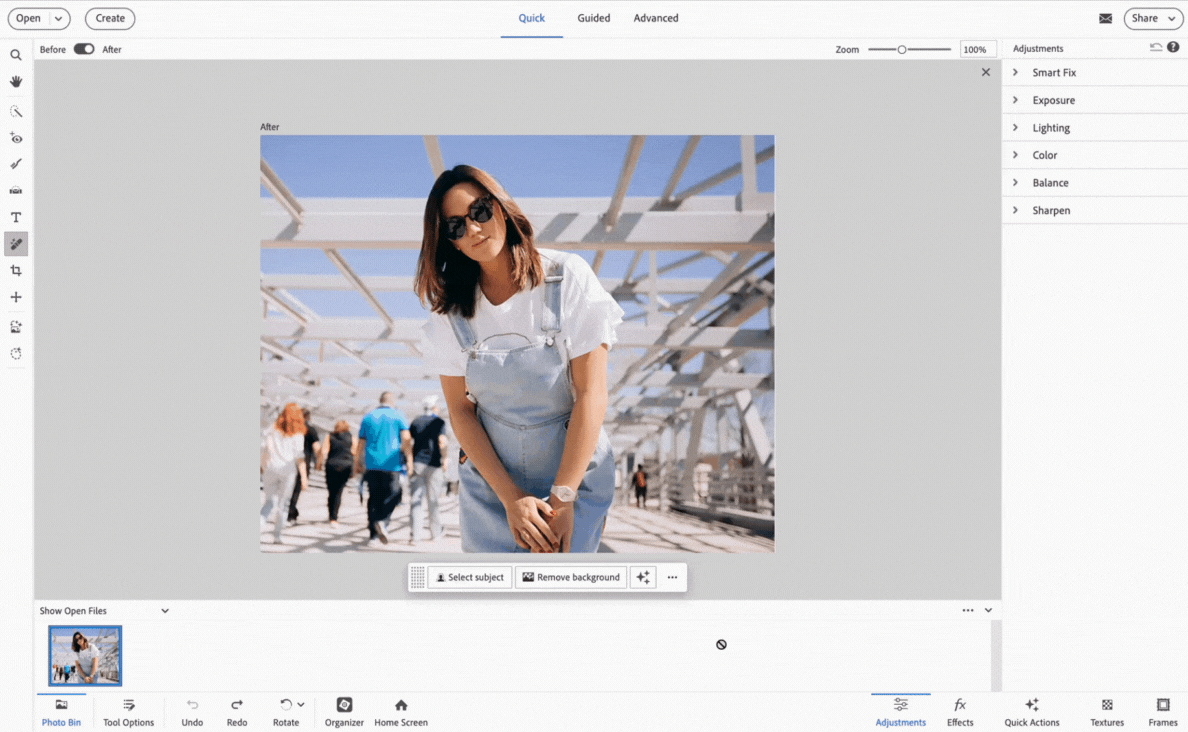The image size is (1188, 732).
Task: Select the Red Eye Removal tool
Action: coord(16,138)
